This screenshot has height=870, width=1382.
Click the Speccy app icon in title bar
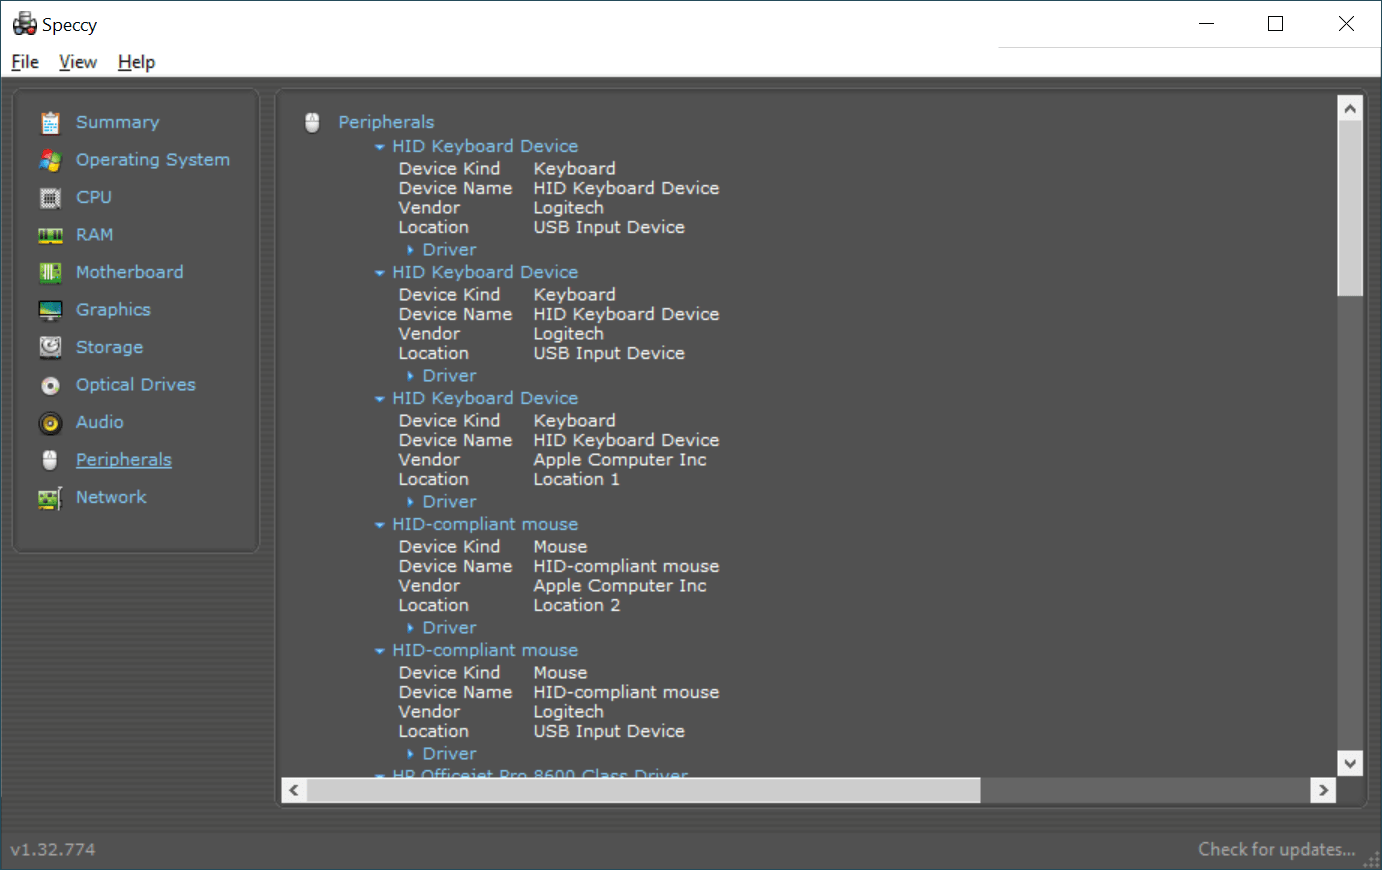24,24
